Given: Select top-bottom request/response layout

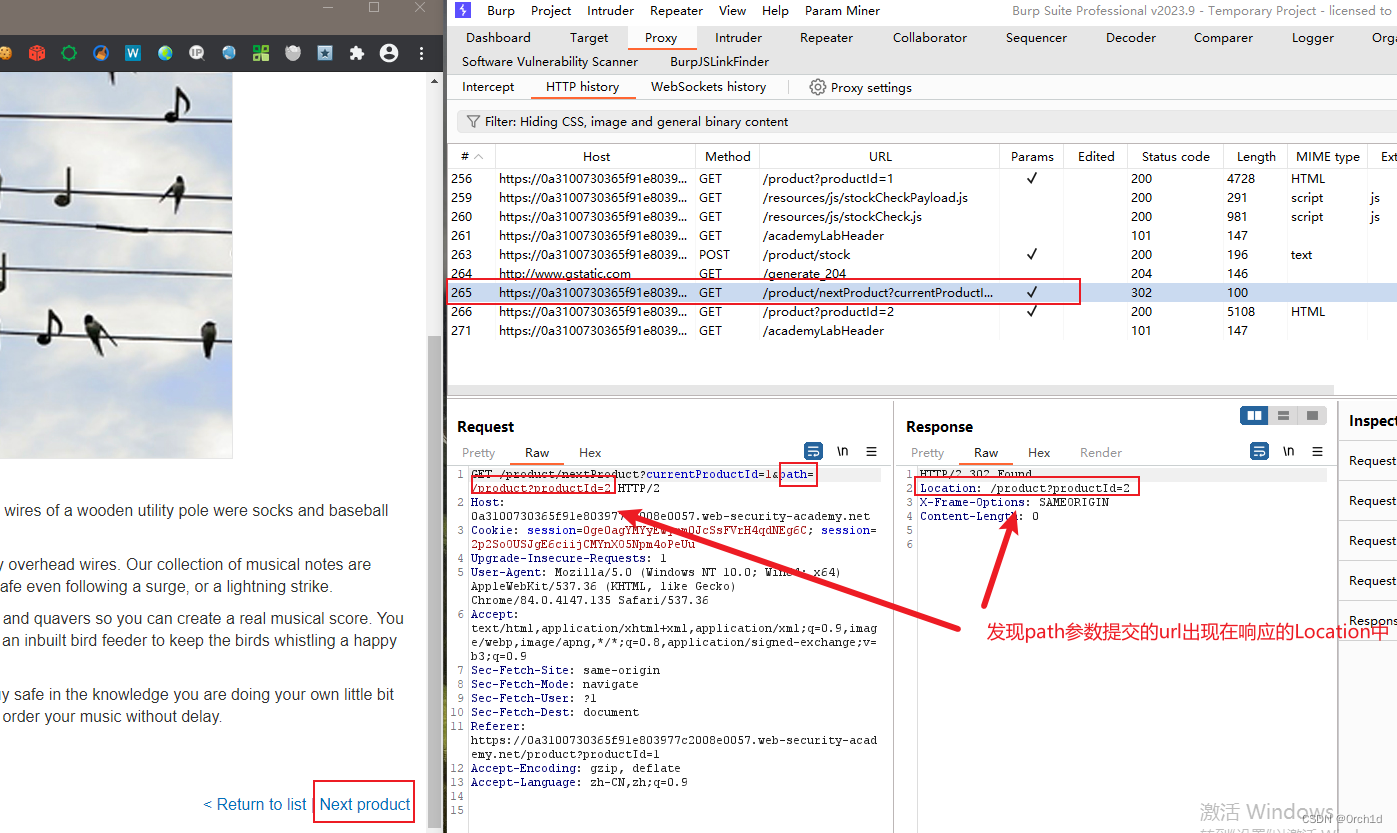Looking at the screenshot, I should pyautogui.click(x=1283, y=415).
